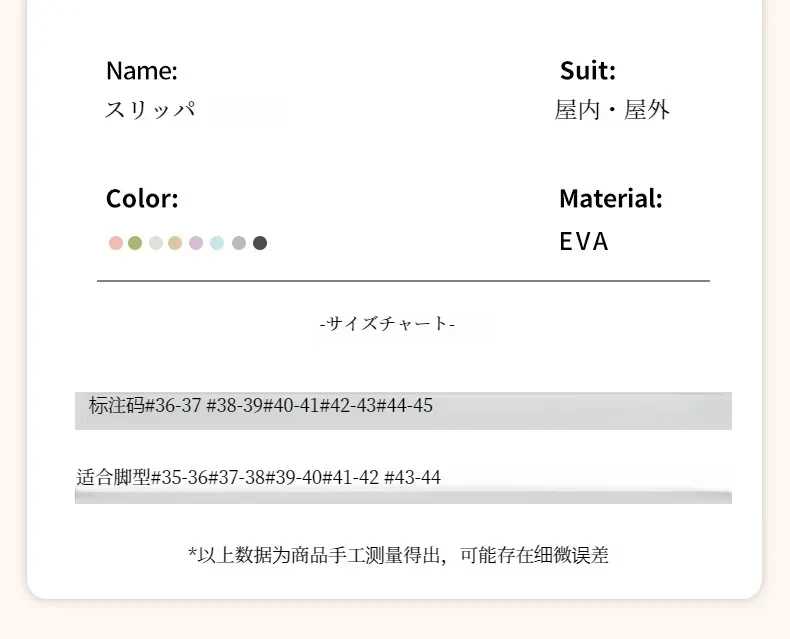
Task: Select the beige tan color dot
Action: tap(175, 243)
